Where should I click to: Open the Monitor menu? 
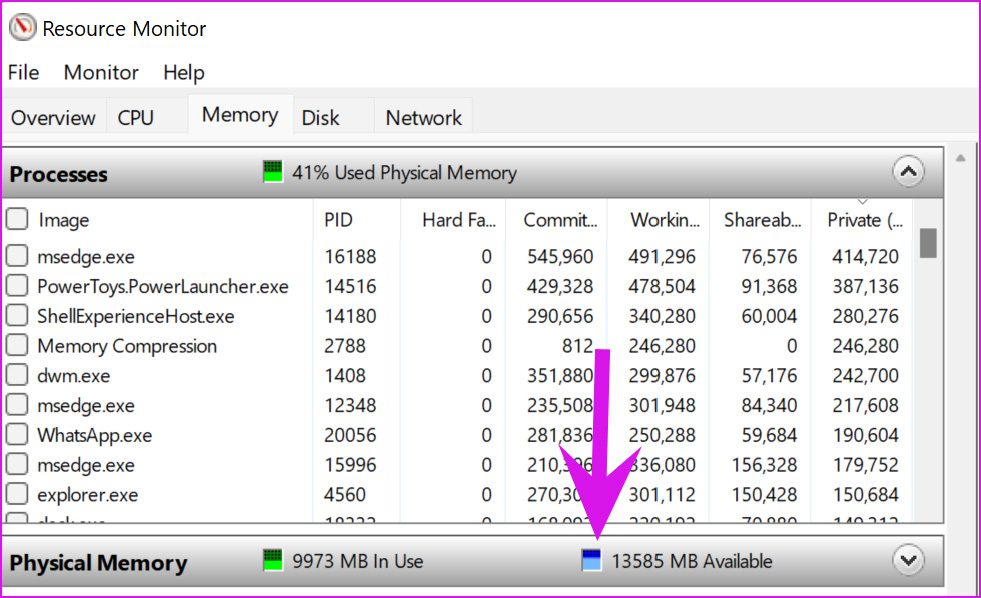(100, 72)
